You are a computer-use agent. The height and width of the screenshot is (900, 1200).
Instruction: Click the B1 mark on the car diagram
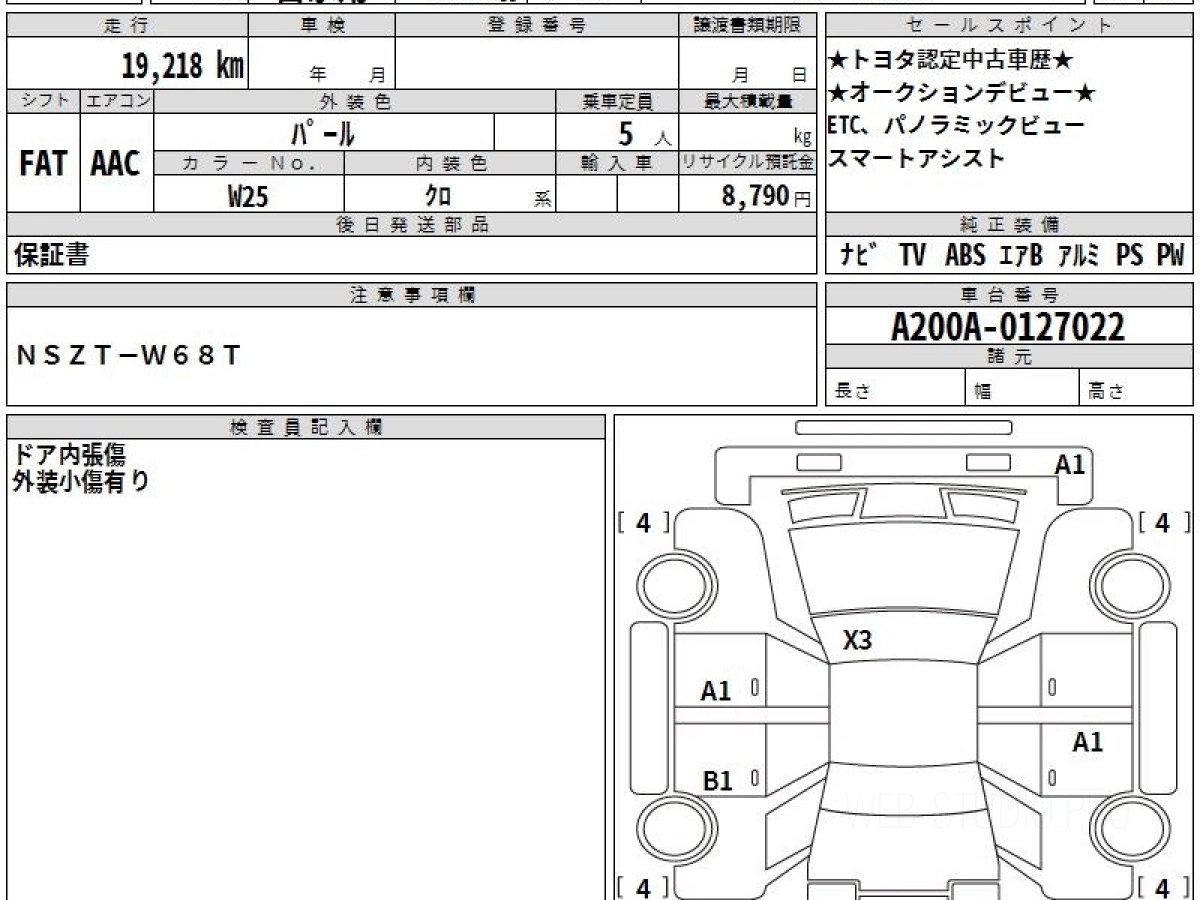(x=717, y=781)
